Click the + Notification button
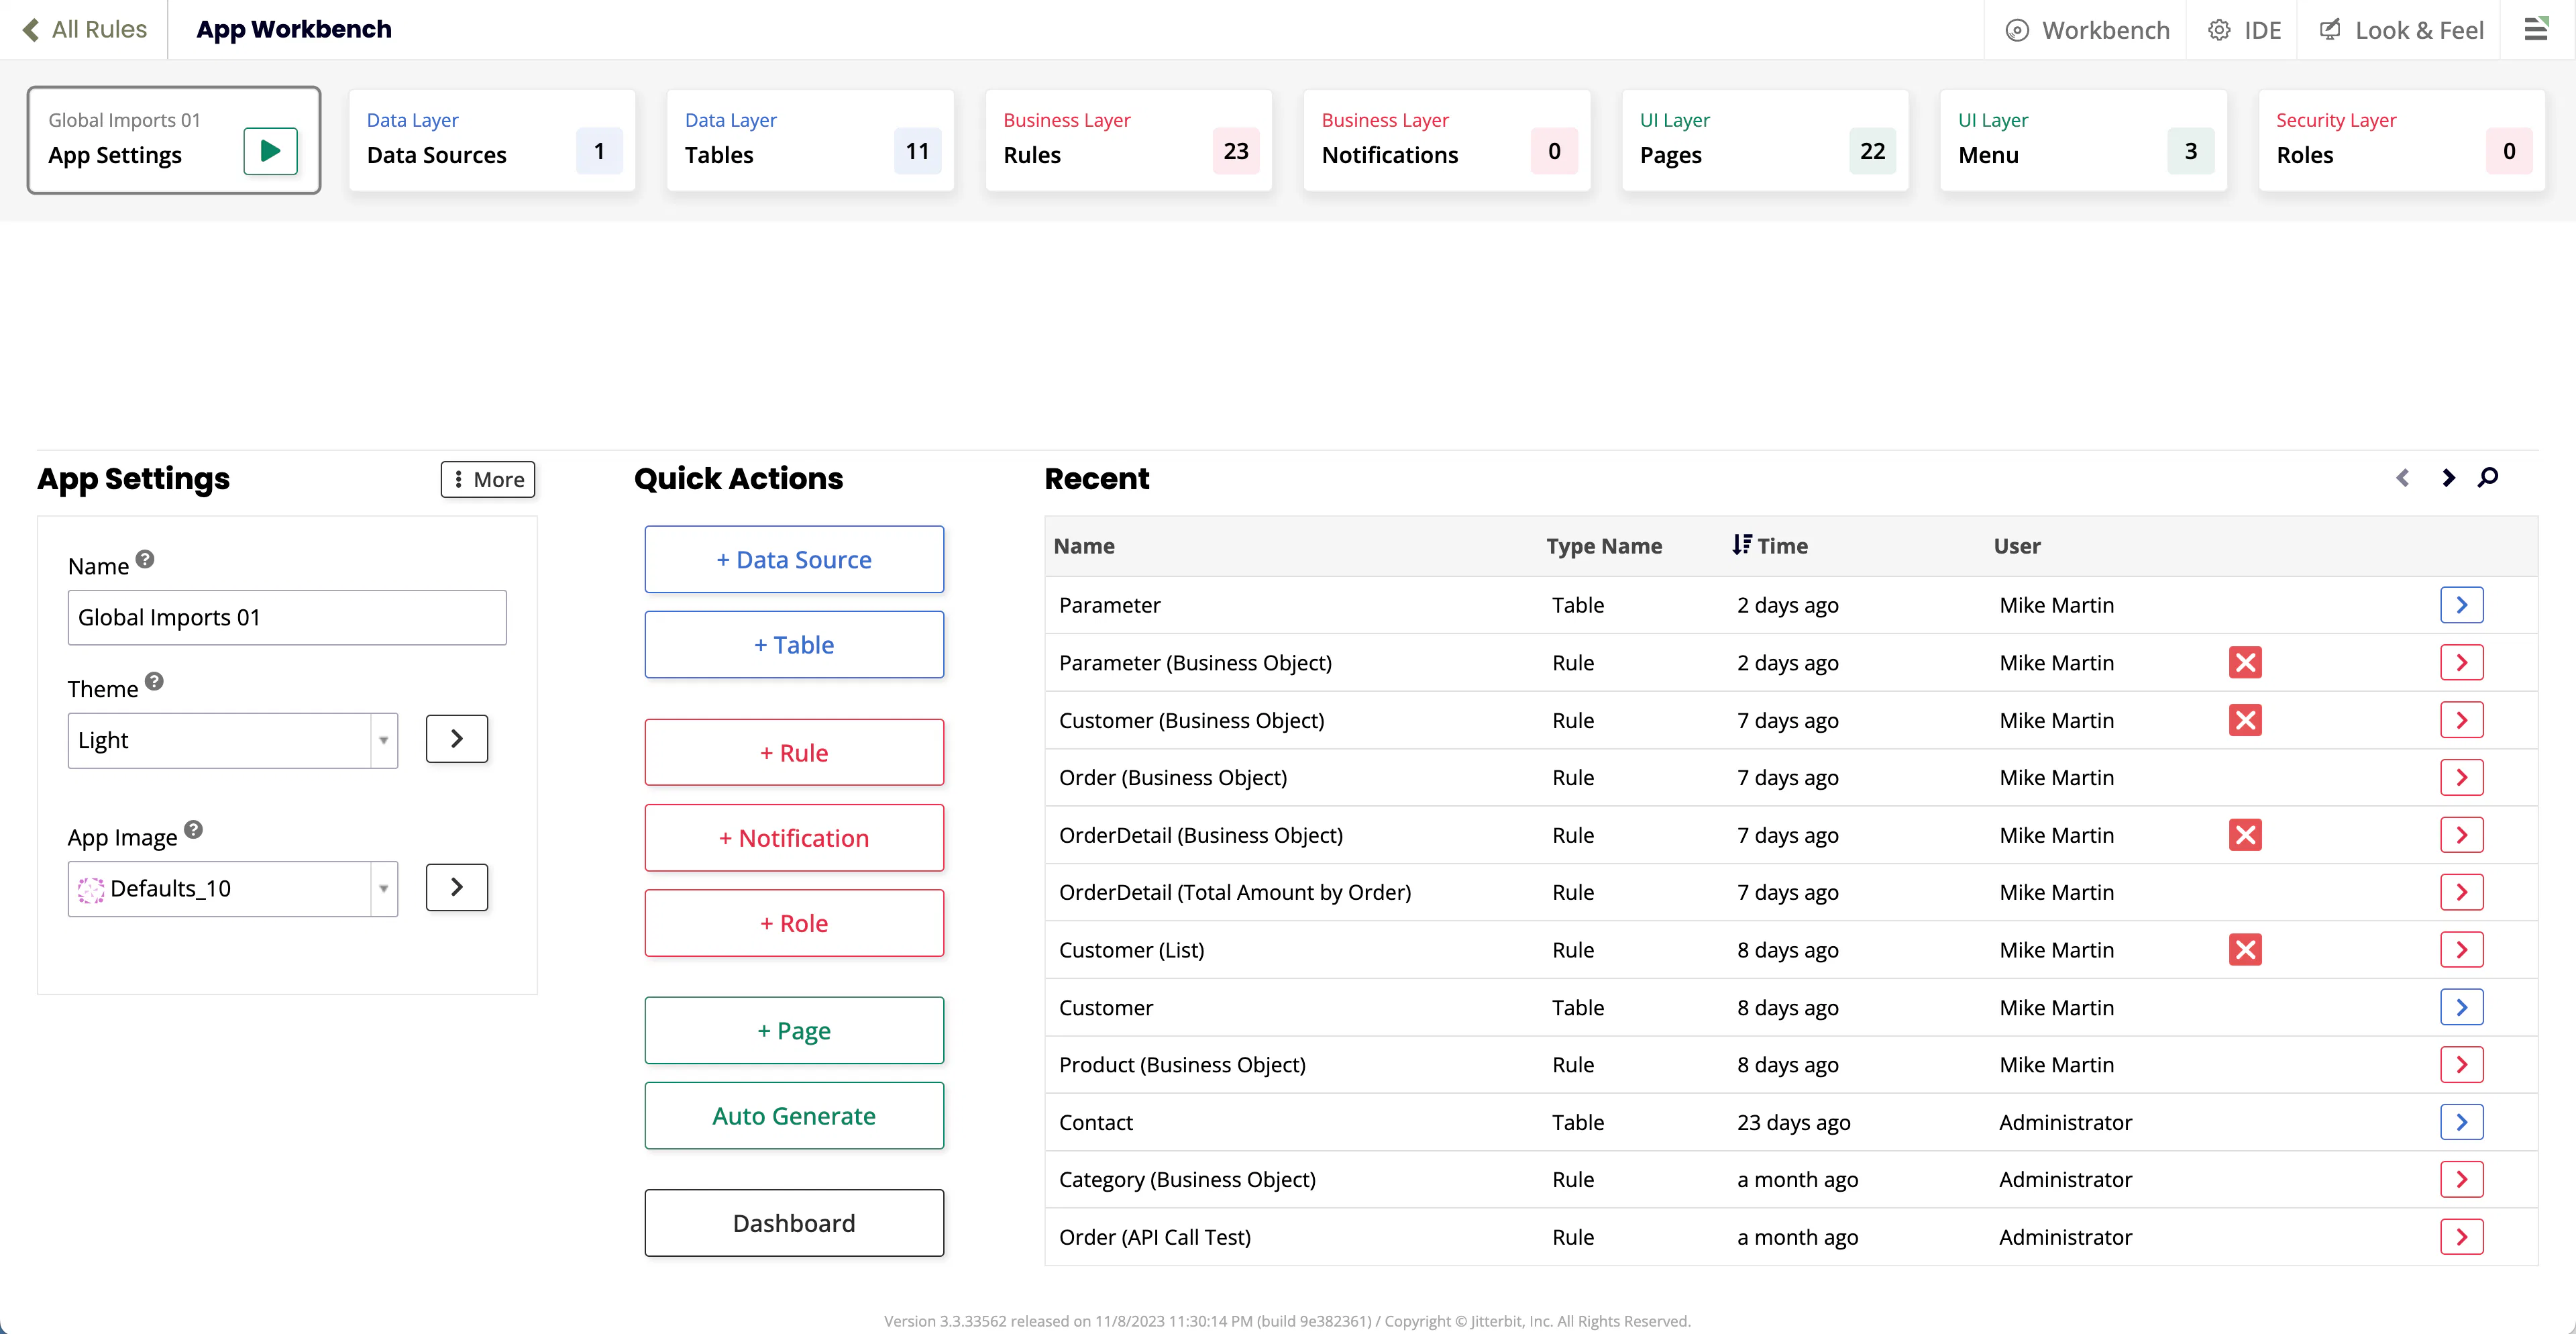2576x1334 pixels. [794, 838]
